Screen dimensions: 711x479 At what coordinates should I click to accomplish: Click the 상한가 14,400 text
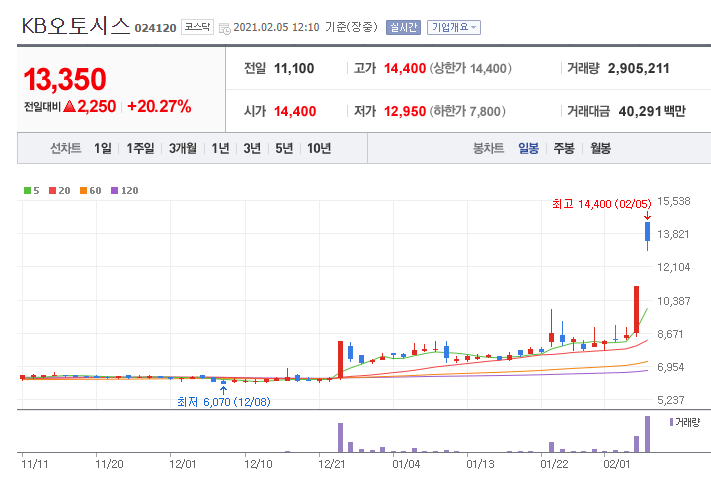click(471, 68)
